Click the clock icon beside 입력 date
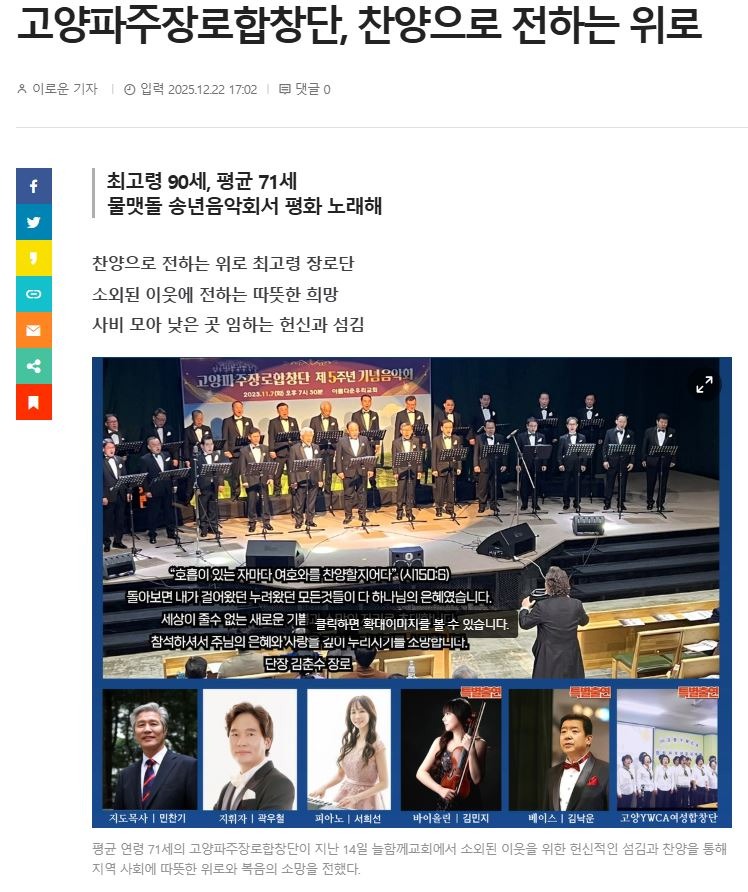 (x=130, y=89)
